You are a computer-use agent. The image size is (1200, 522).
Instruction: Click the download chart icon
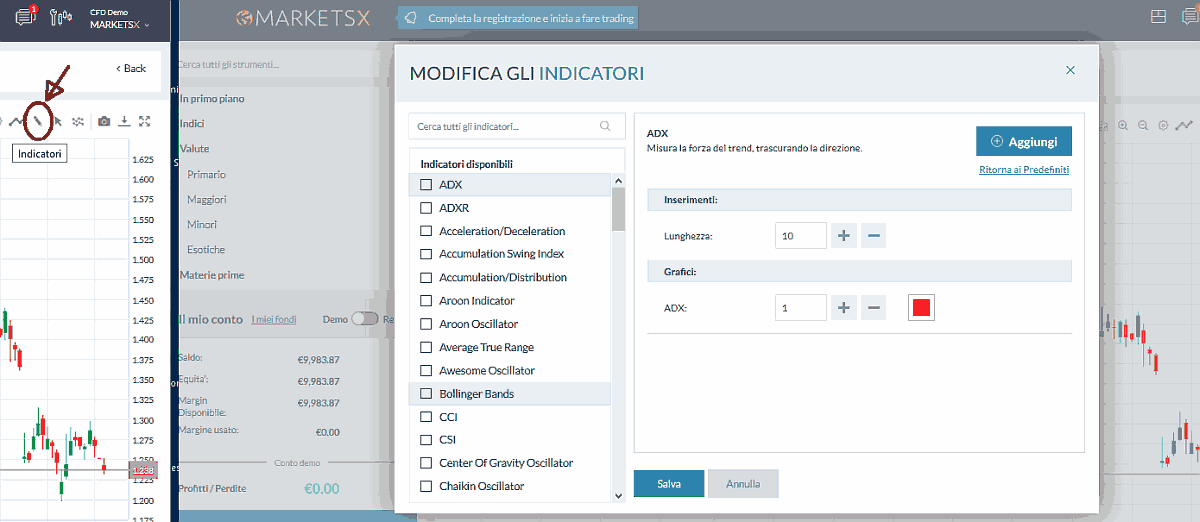tap(124, 121)
